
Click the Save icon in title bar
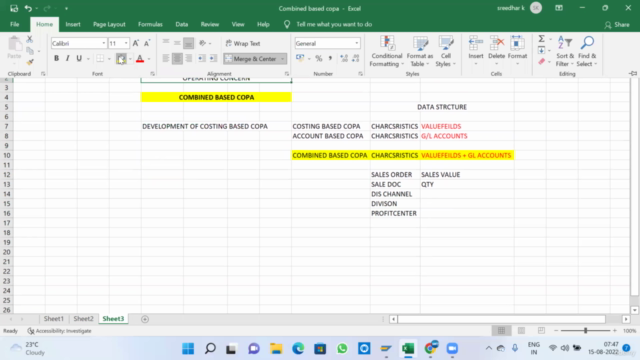(14, 8)
